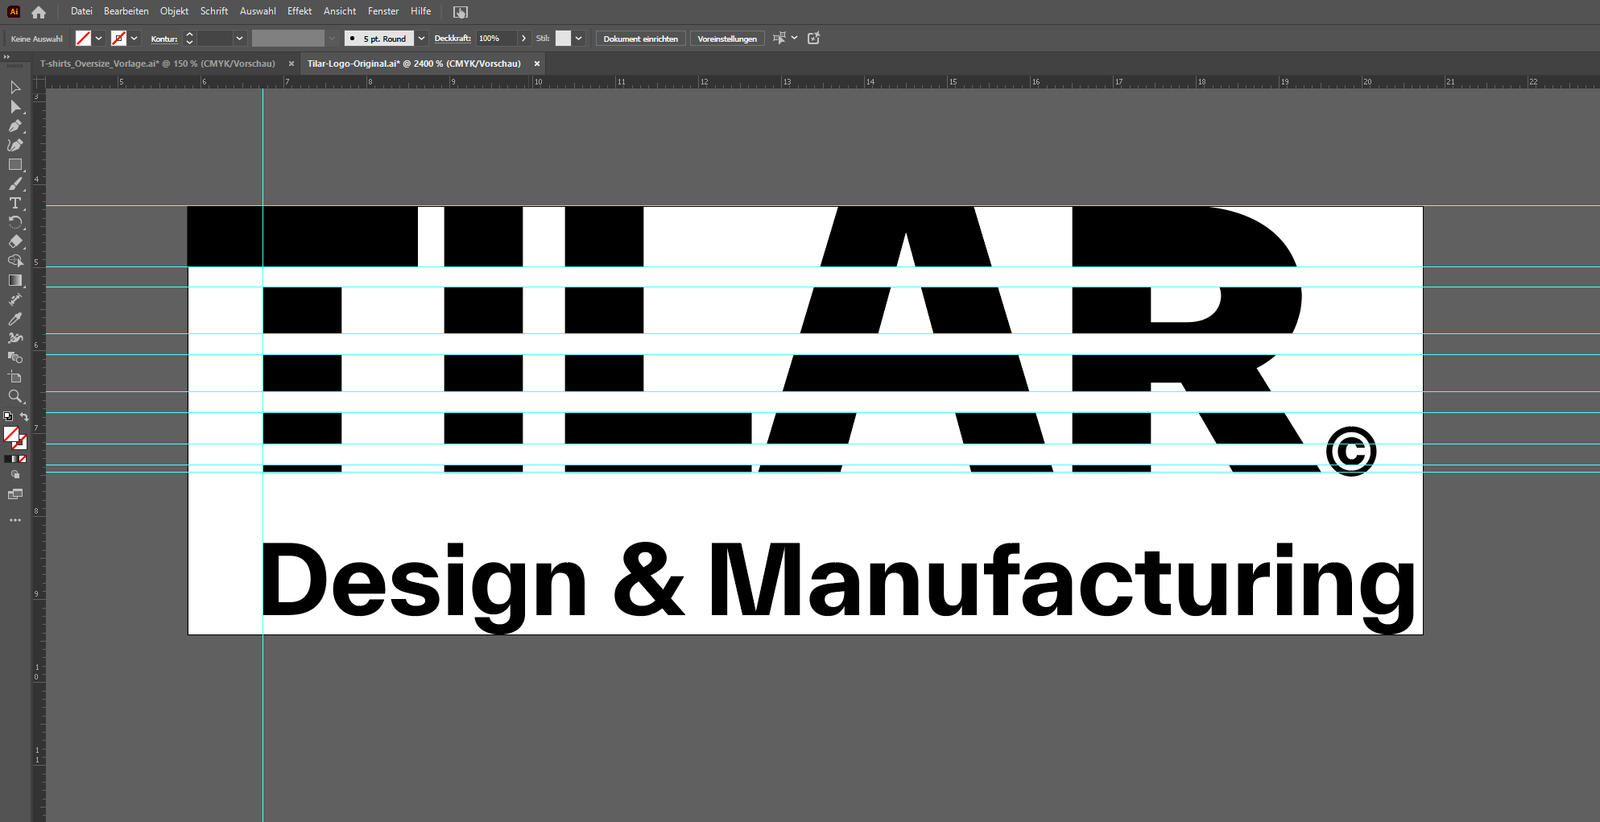Select the Gradient tool
The height and width of the screenshot is (822, 1600).
pos(15,281)
